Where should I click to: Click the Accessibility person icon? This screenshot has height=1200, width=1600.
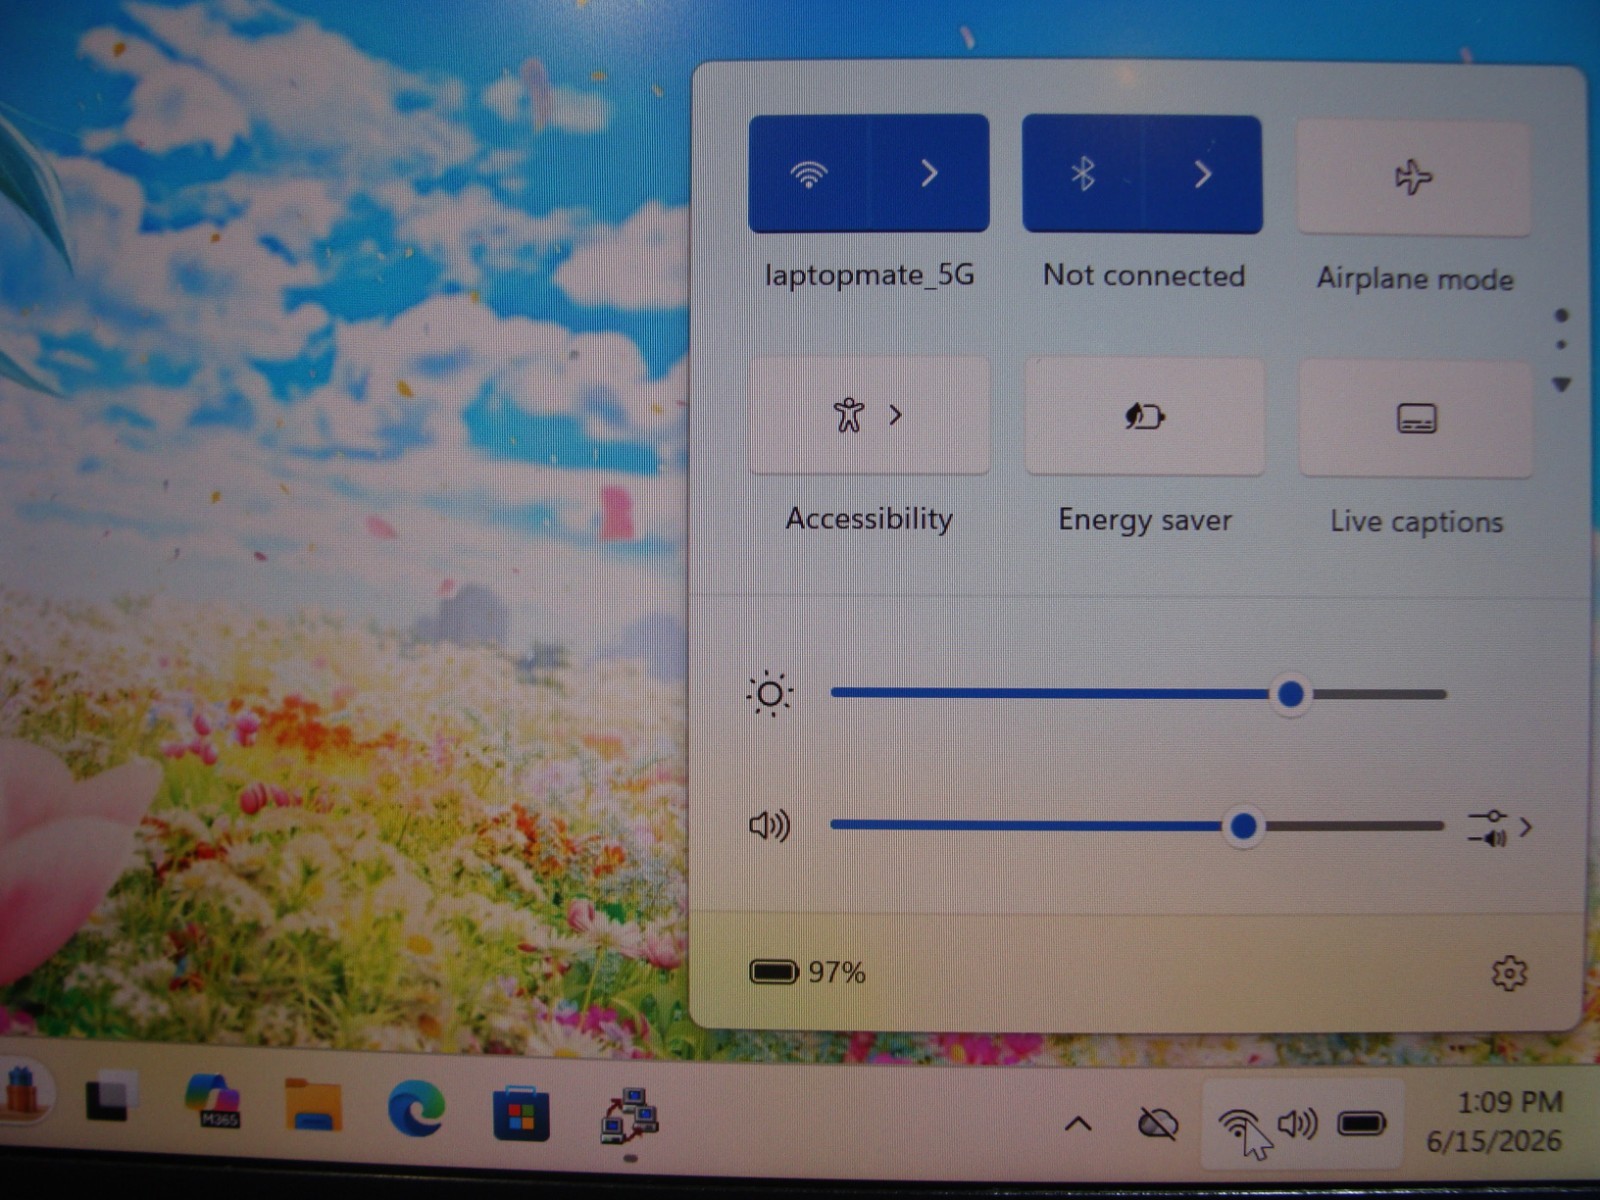(848, 414)
